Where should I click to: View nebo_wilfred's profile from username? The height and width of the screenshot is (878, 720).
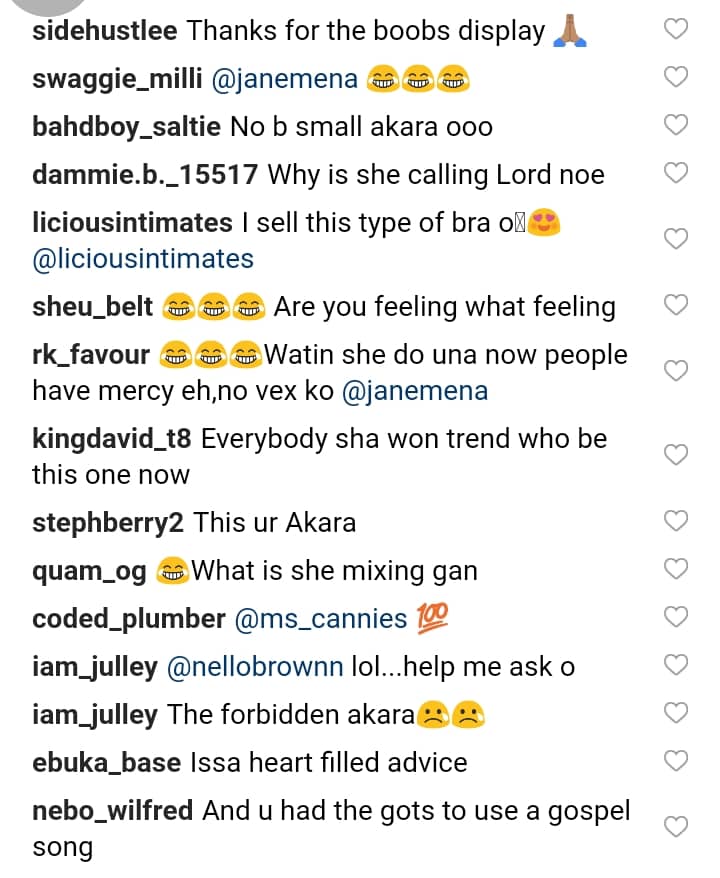tap(113, 811)
